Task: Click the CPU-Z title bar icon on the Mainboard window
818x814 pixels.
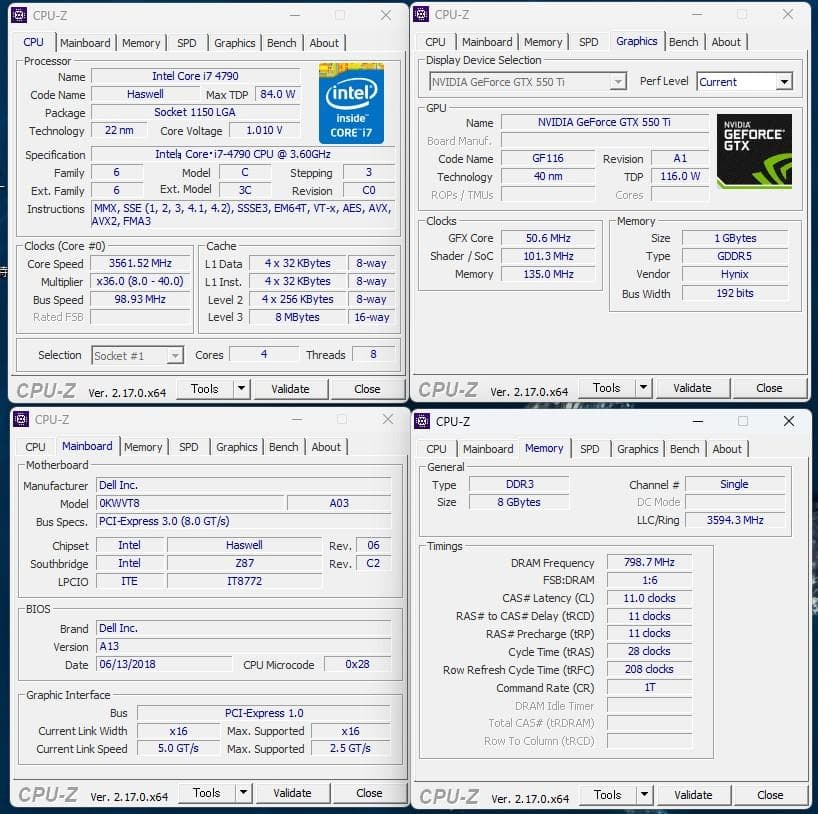Action: tap(23, 420)
